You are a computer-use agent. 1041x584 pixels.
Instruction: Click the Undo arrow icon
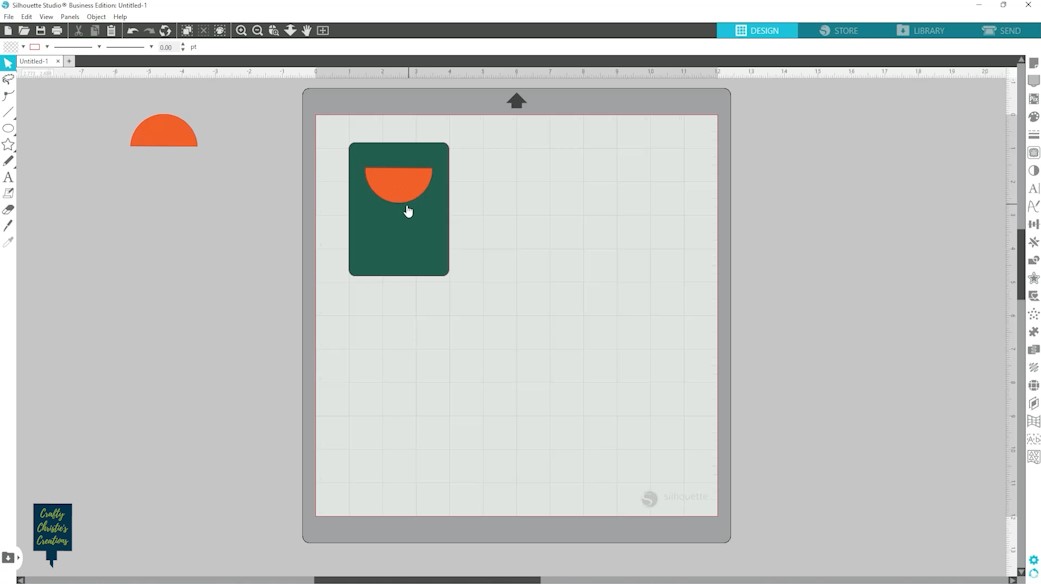(132, 31)
